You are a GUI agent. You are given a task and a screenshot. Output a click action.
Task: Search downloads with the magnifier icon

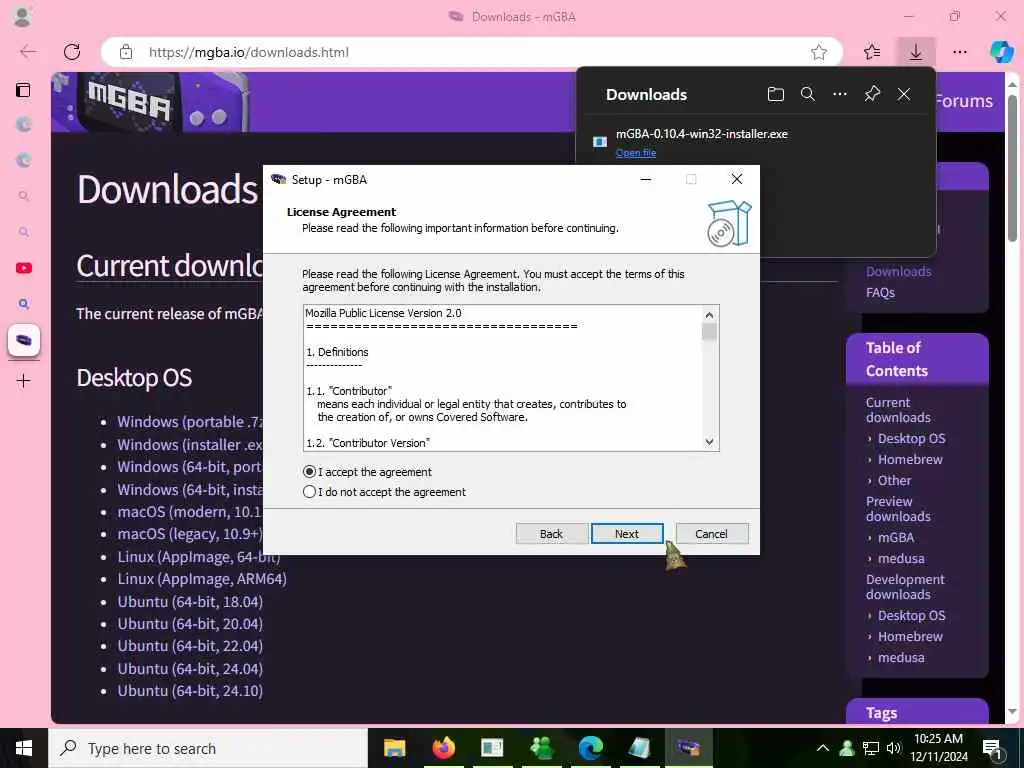click(x=808, y=94)
